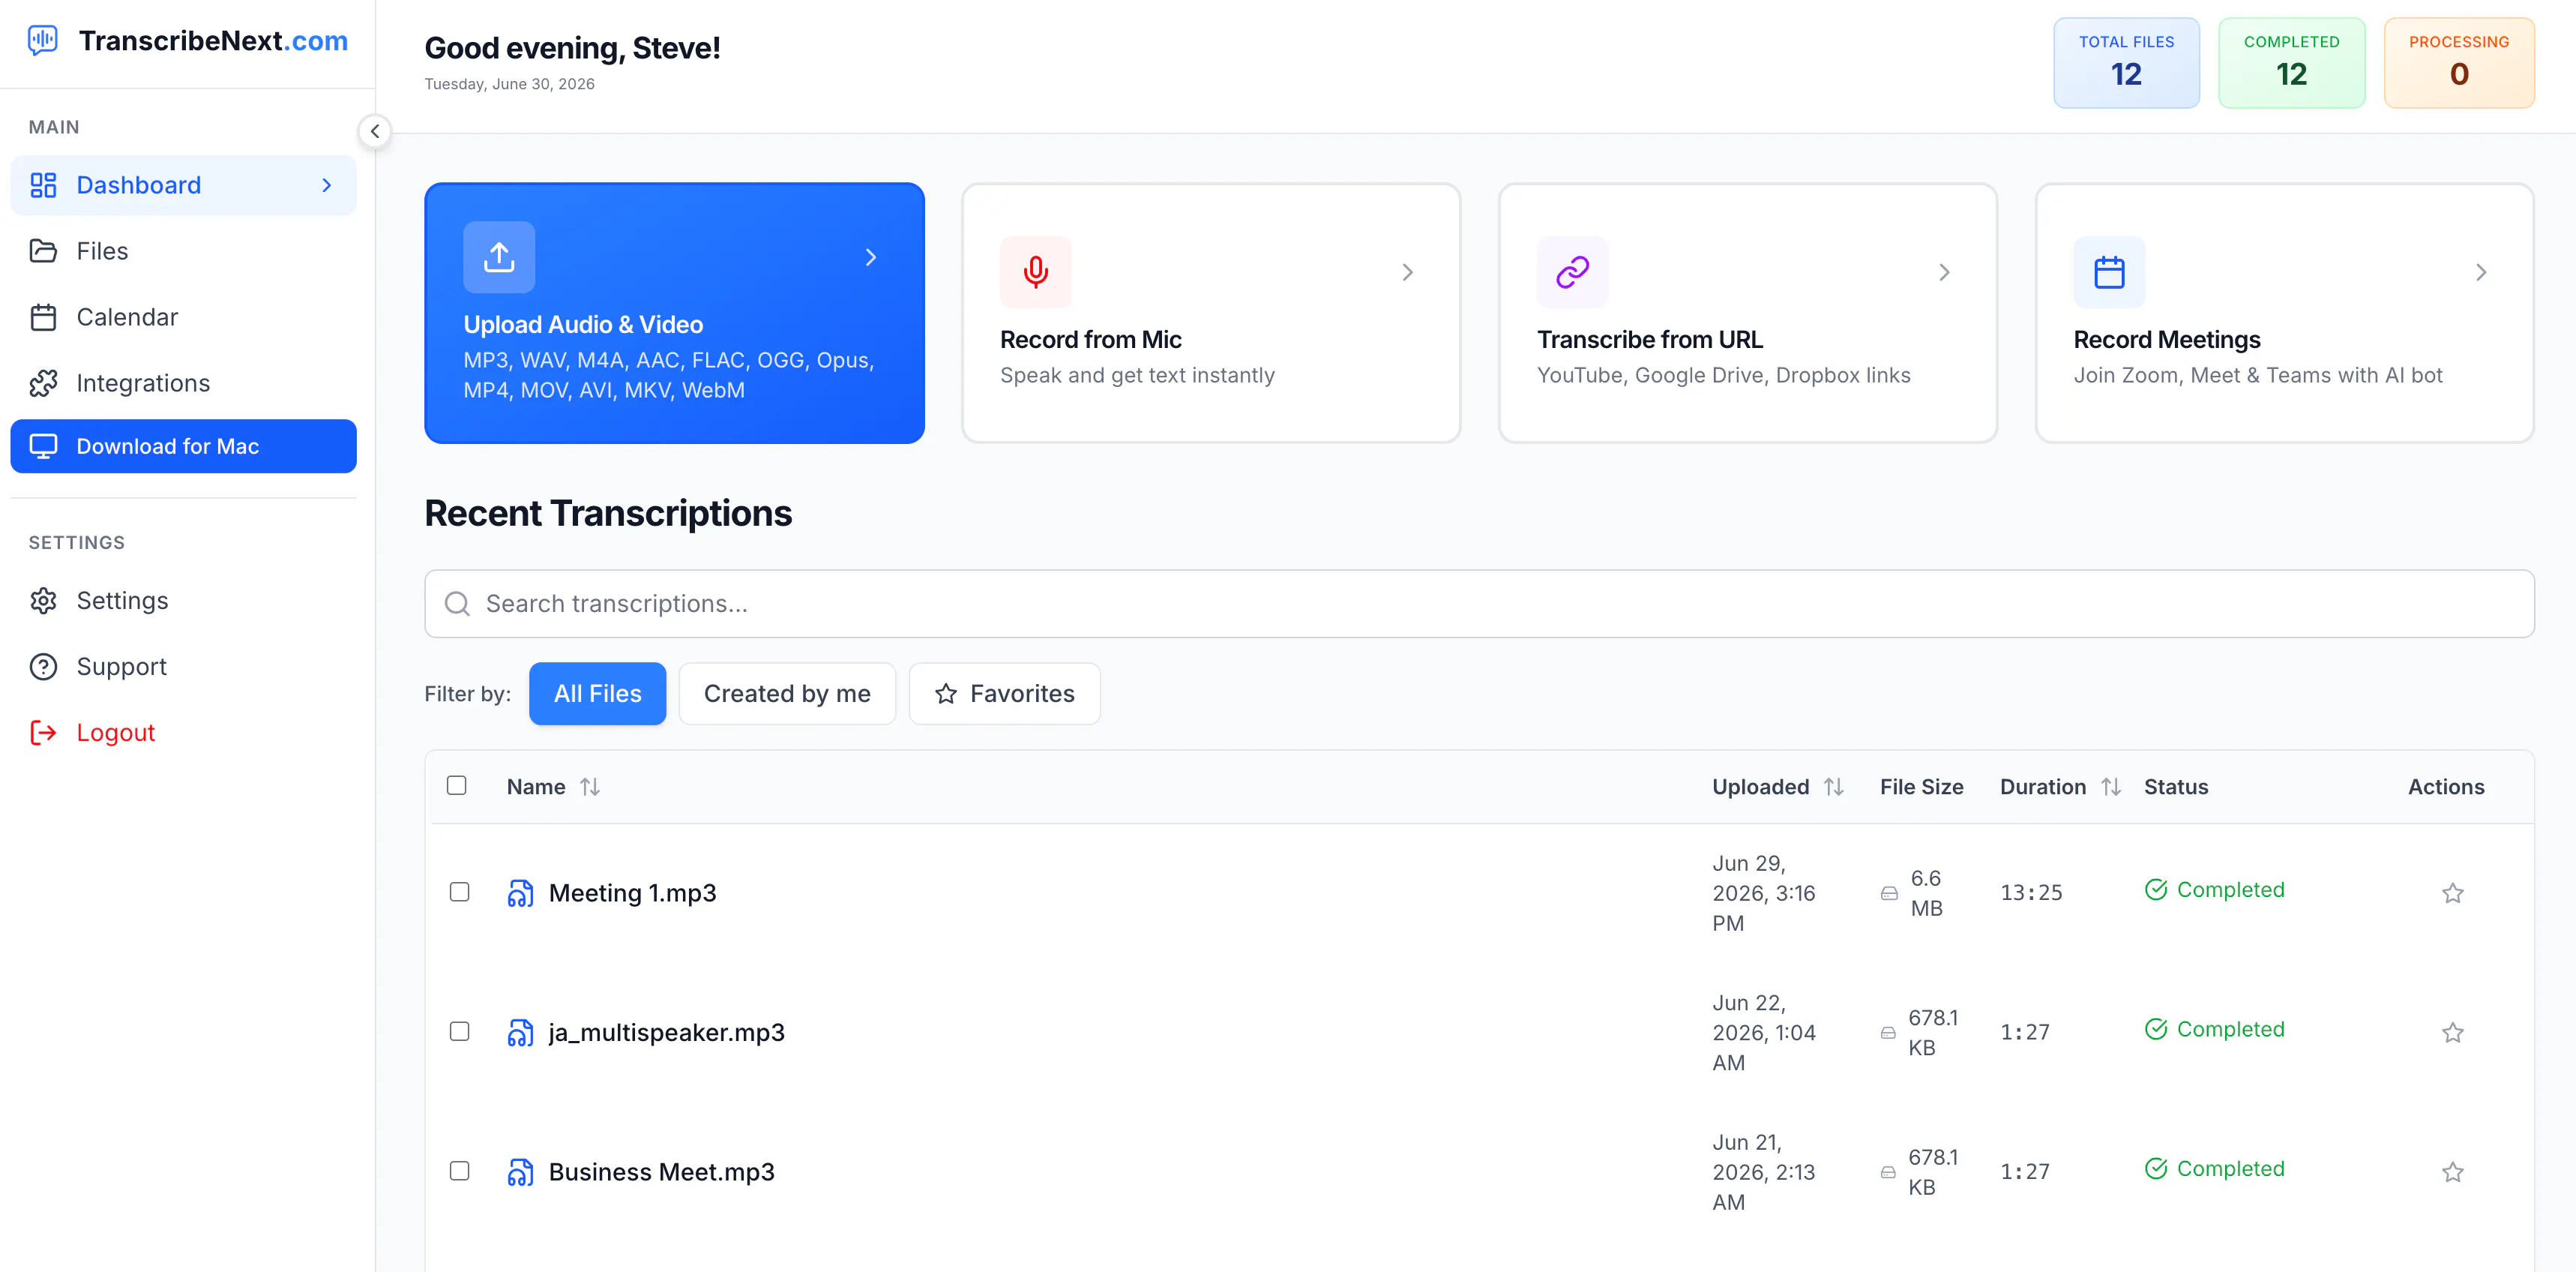Click the arrow on Record Meetings card
This screenshot has height=1272, width=2576.
2480,272
